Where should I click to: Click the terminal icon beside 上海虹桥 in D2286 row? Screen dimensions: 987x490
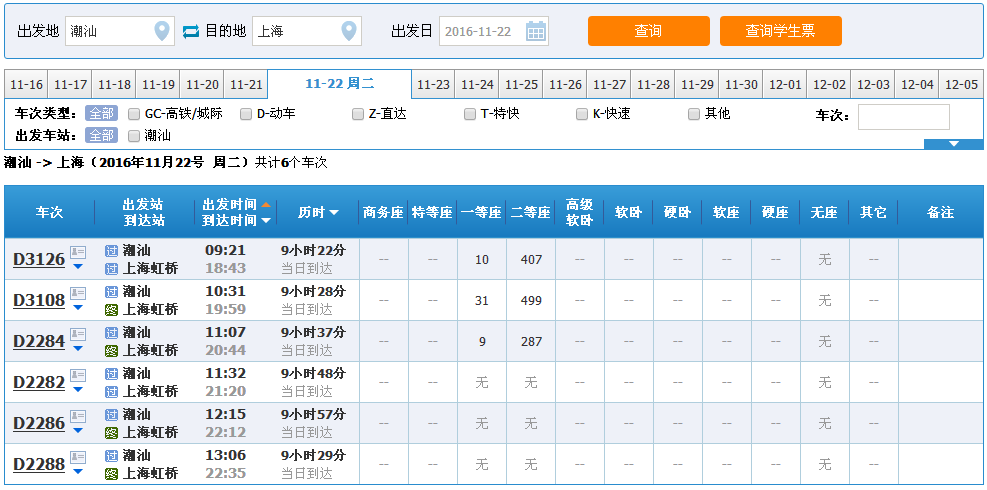(x=111, y=432)
